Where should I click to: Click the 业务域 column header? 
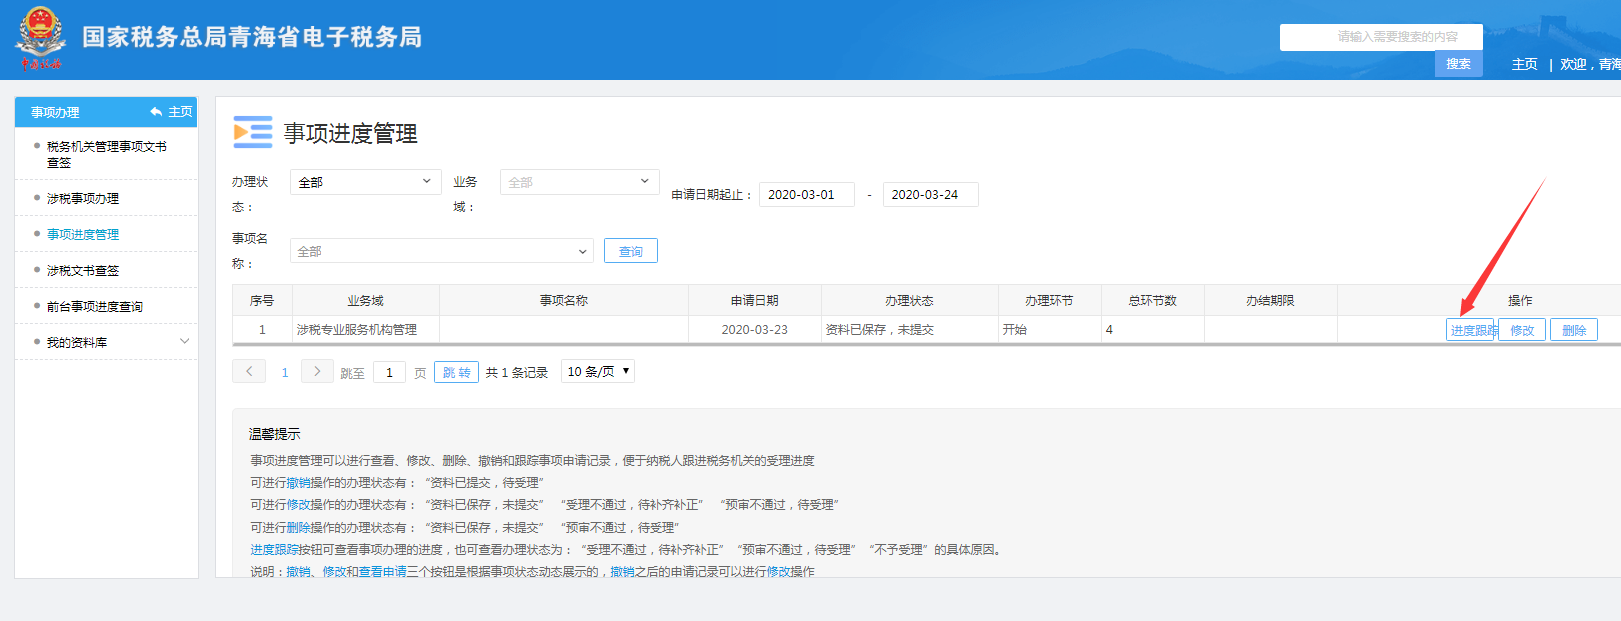(365, 300)
